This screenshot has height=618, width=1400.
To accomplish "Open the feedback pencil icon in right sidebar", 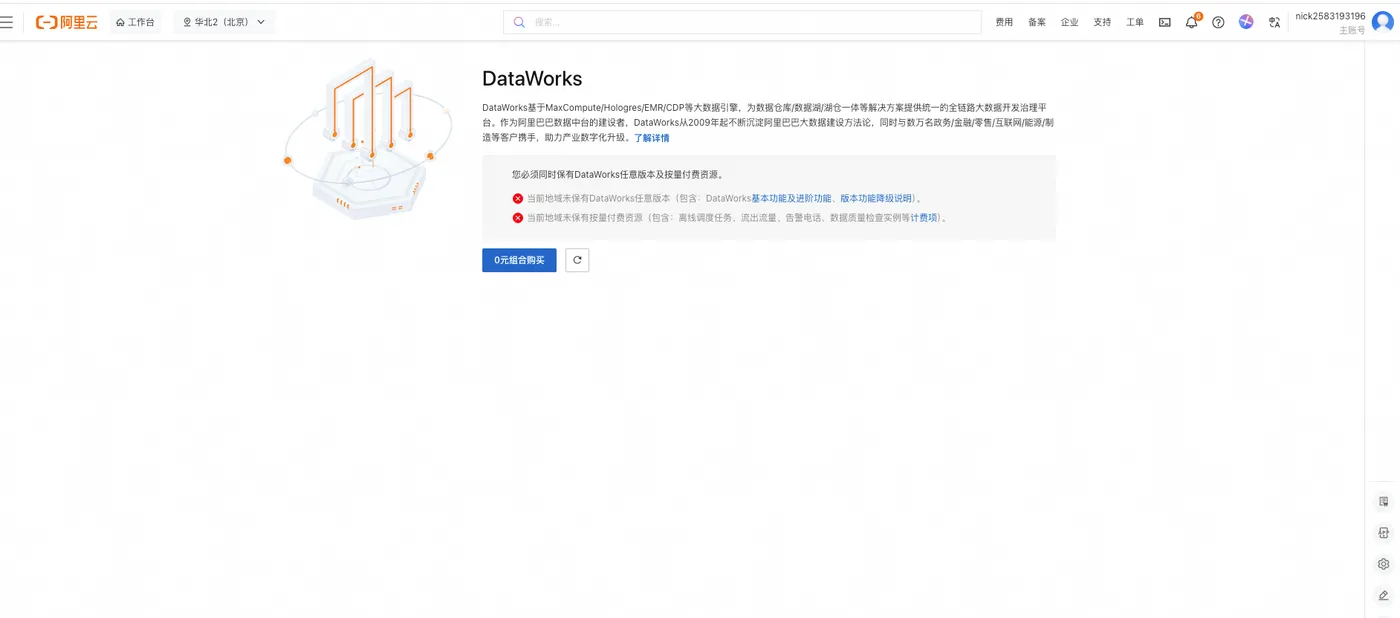I will (x=1384, y=595).
